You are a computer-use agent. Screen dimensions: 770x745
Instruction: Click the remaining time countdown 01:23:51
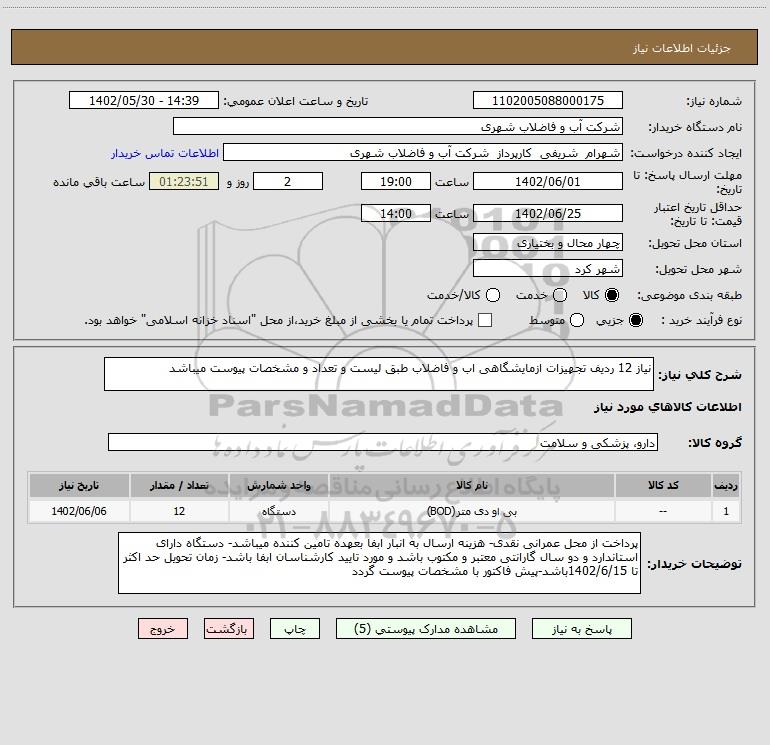(184, 181)
